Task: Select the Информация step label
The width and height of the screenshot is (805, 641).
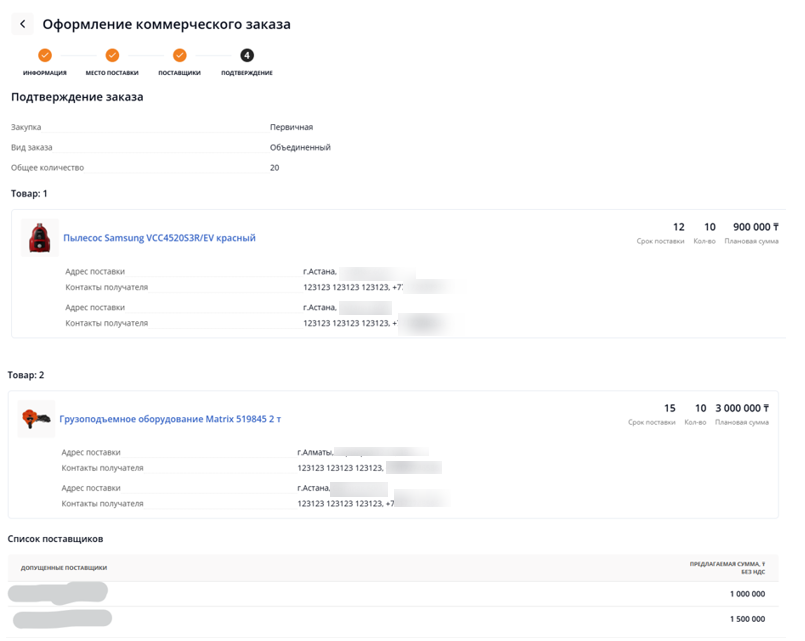Action: coord(45,73)
